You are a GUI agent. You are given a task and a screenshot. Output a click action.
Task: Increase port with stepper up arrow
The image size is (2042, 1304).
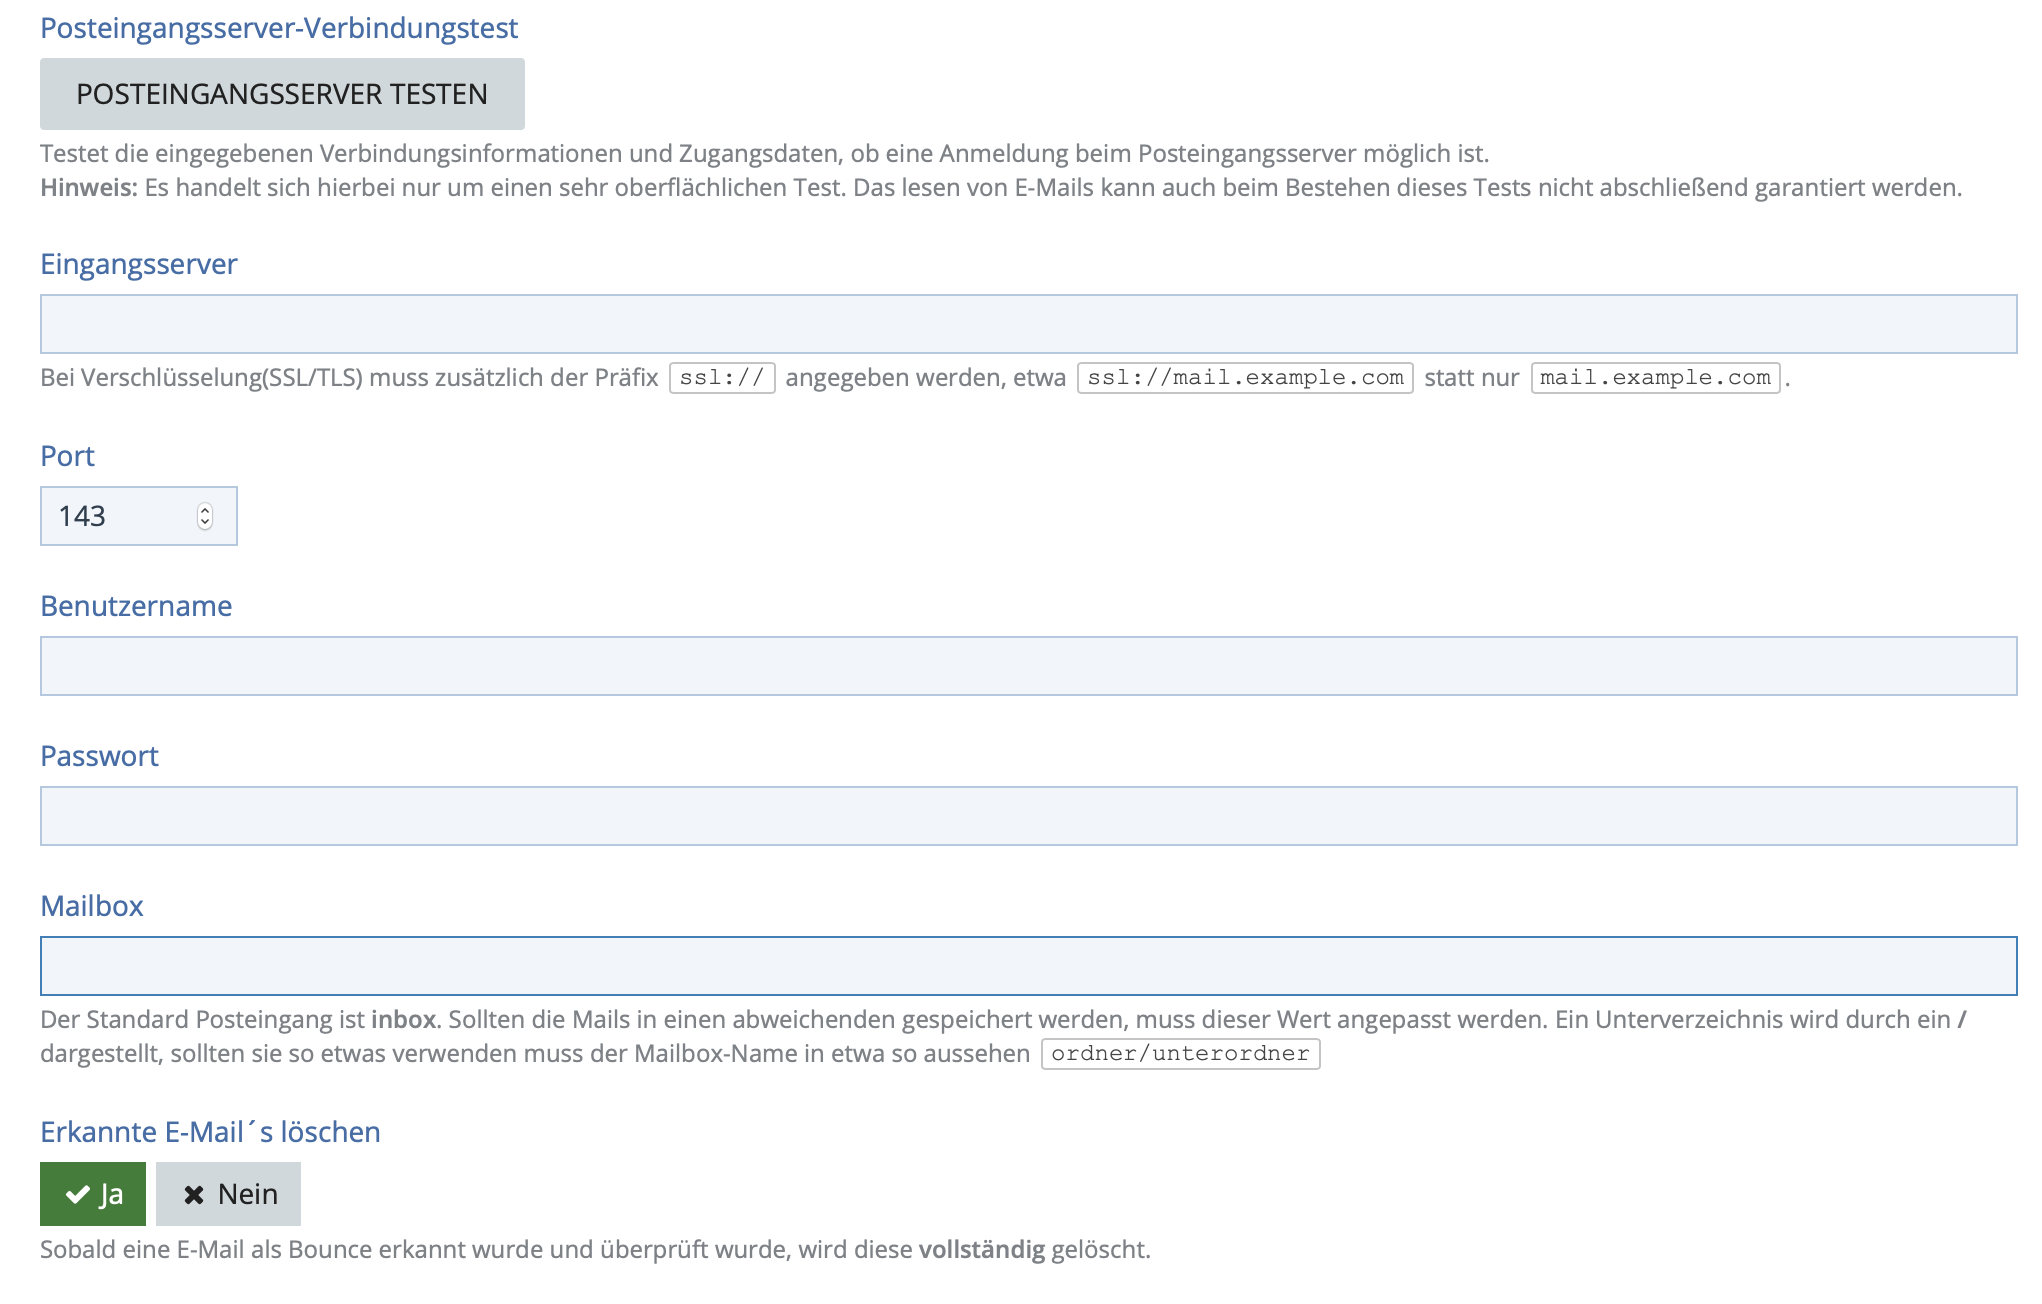click(205, 510)
